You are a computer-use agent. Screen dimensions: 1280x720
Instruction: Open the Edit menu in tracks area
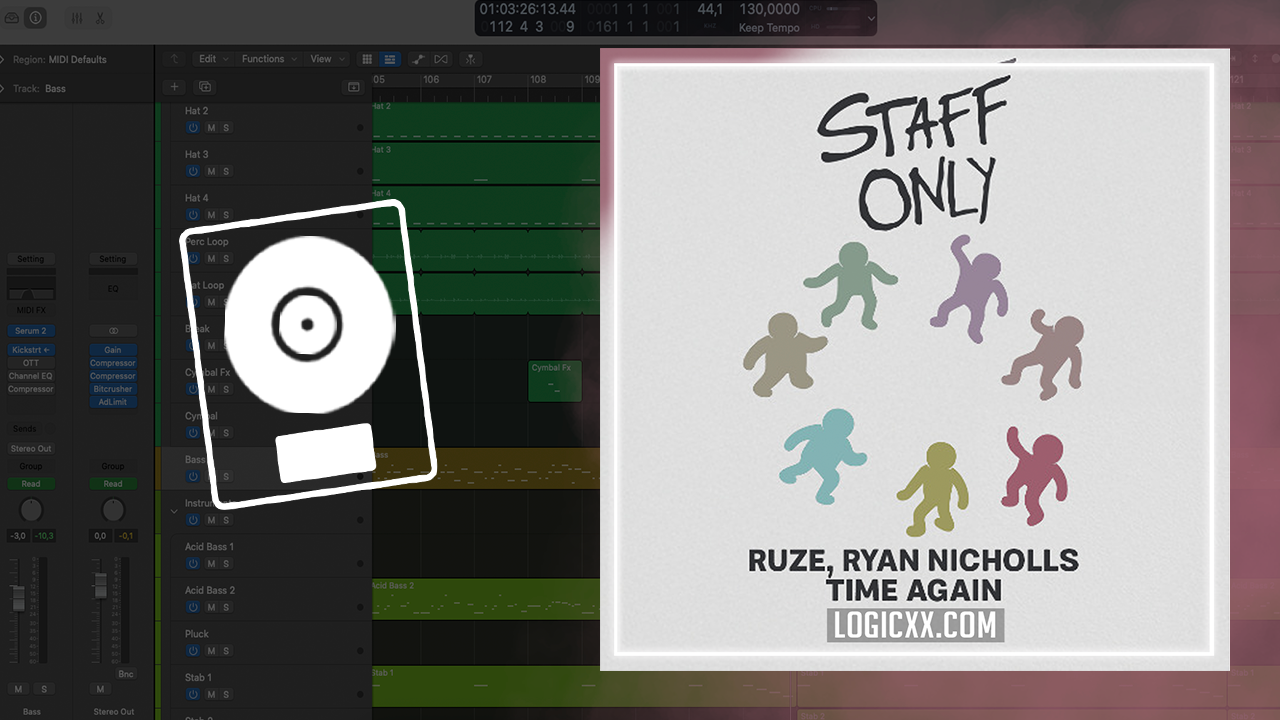tap(212, 59)
